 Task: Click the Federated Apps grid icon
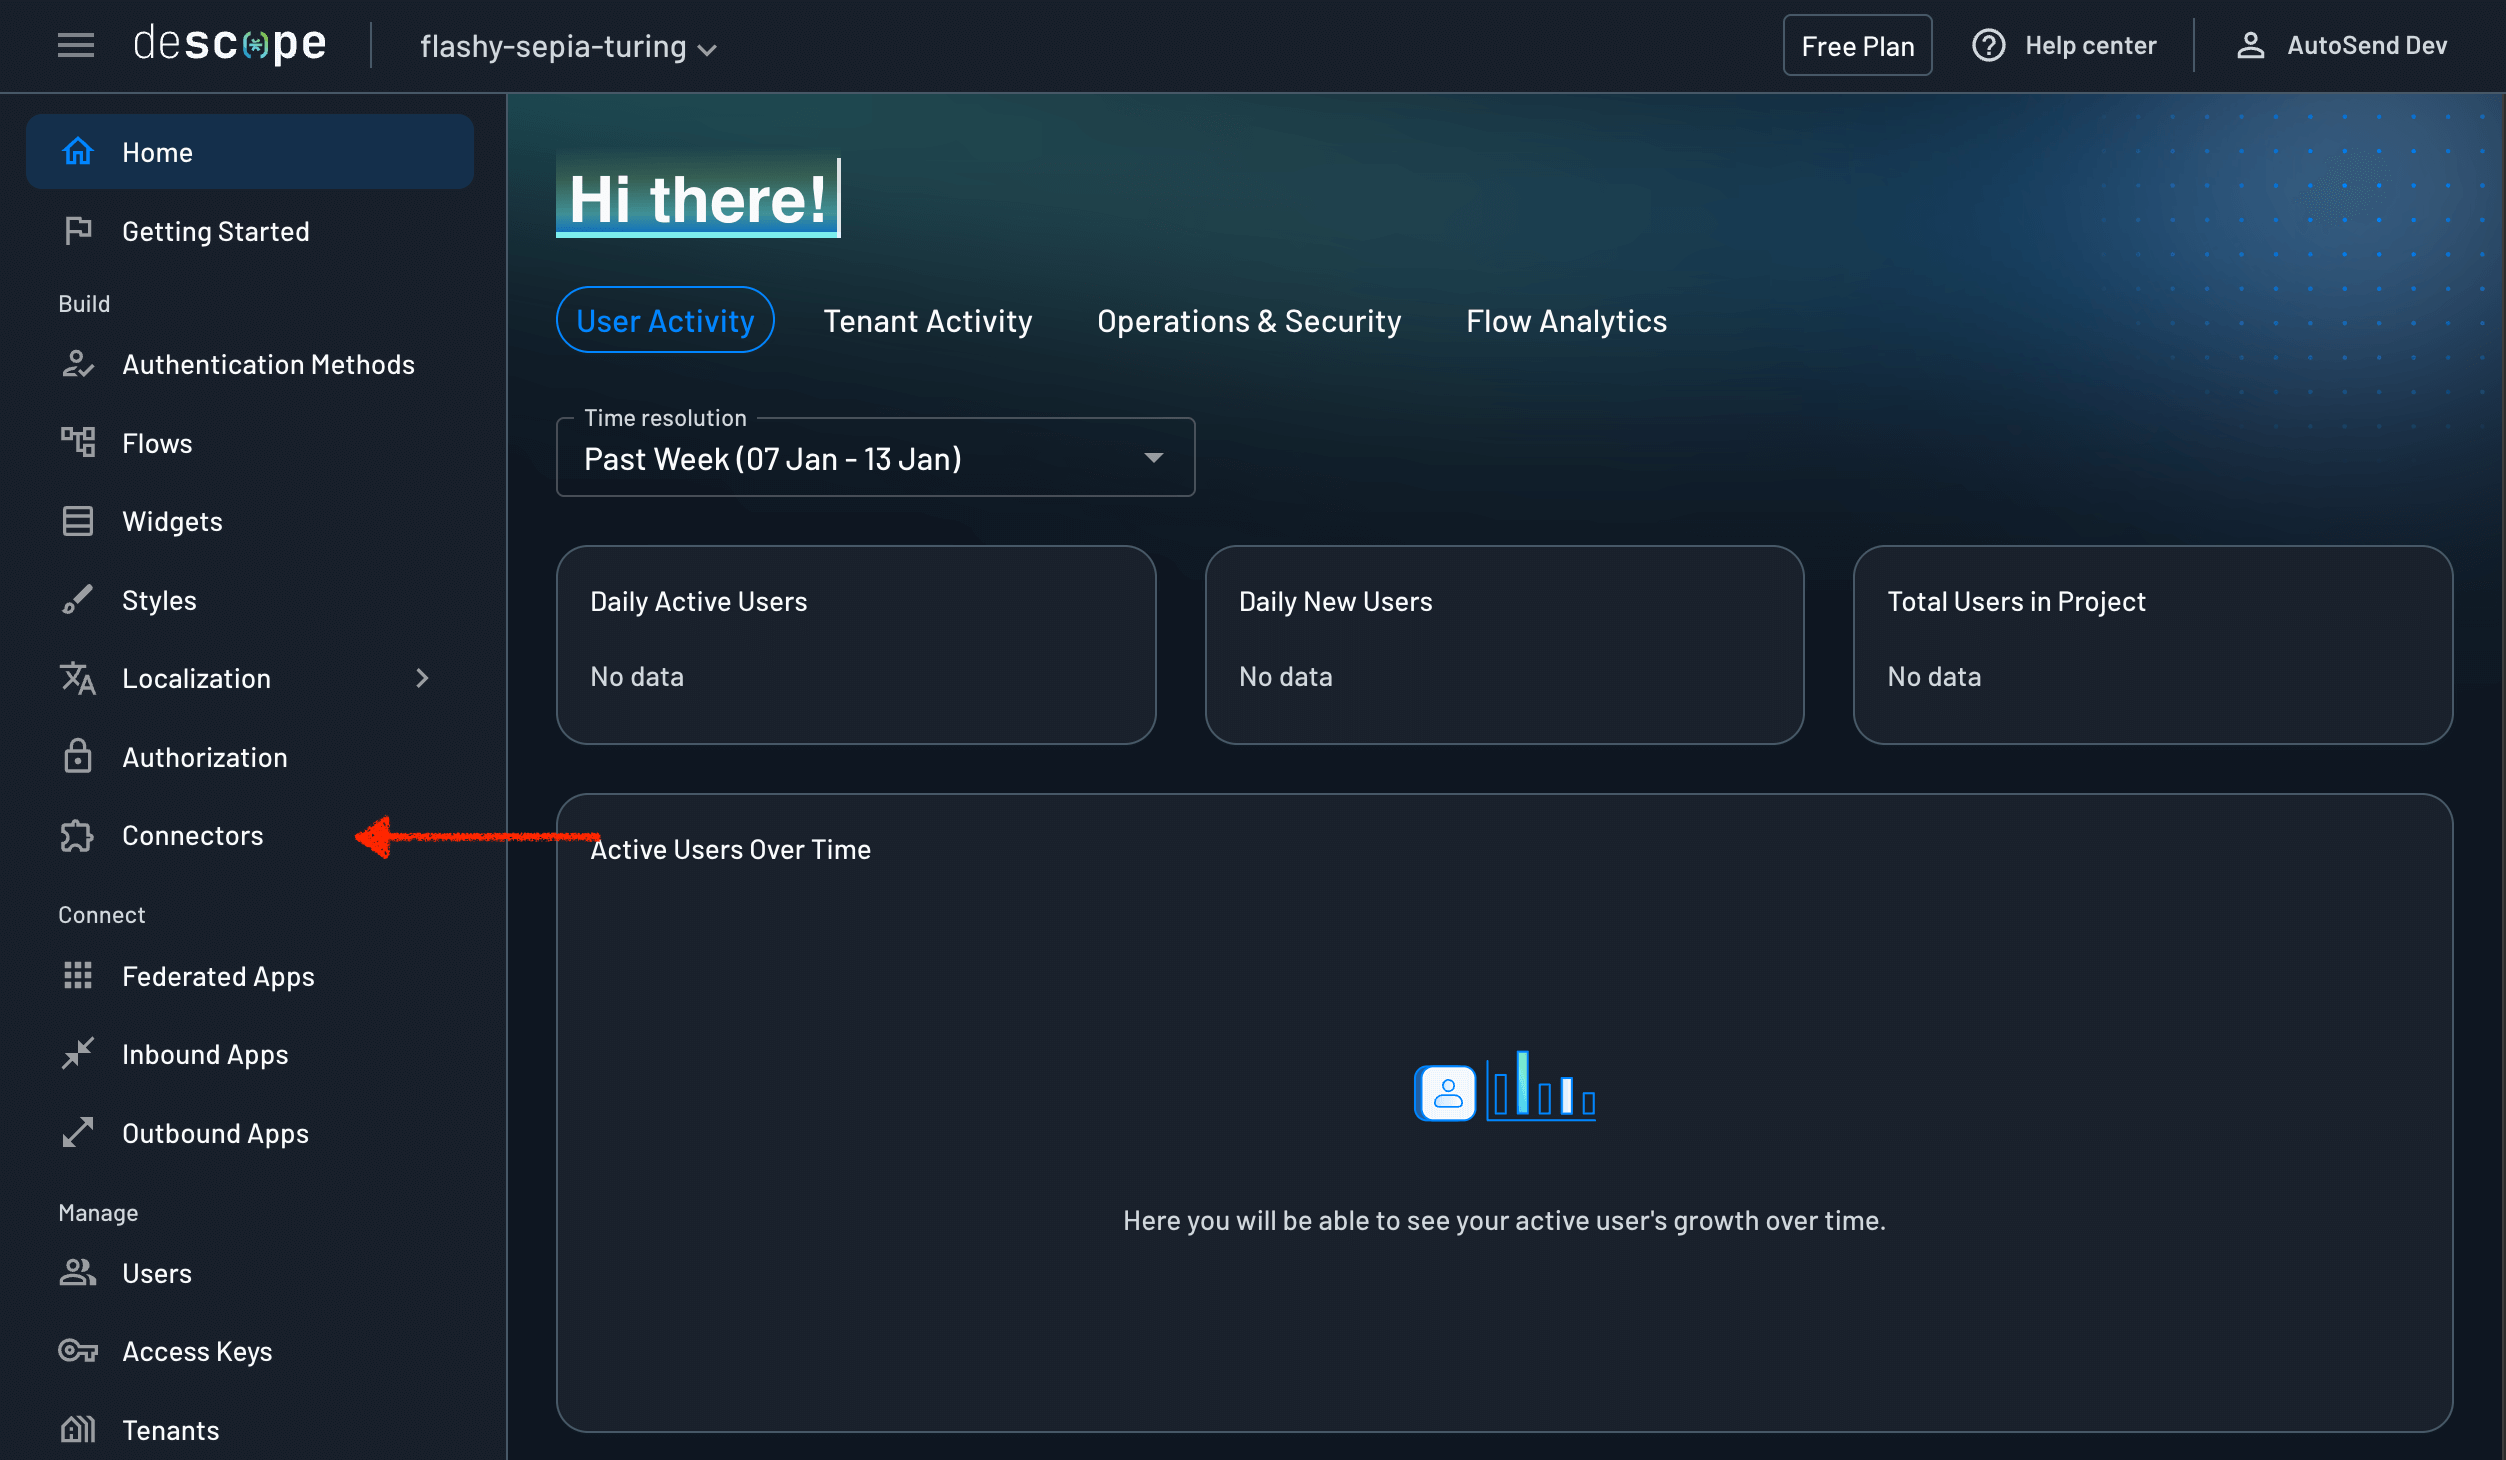[x=78, y=976]
